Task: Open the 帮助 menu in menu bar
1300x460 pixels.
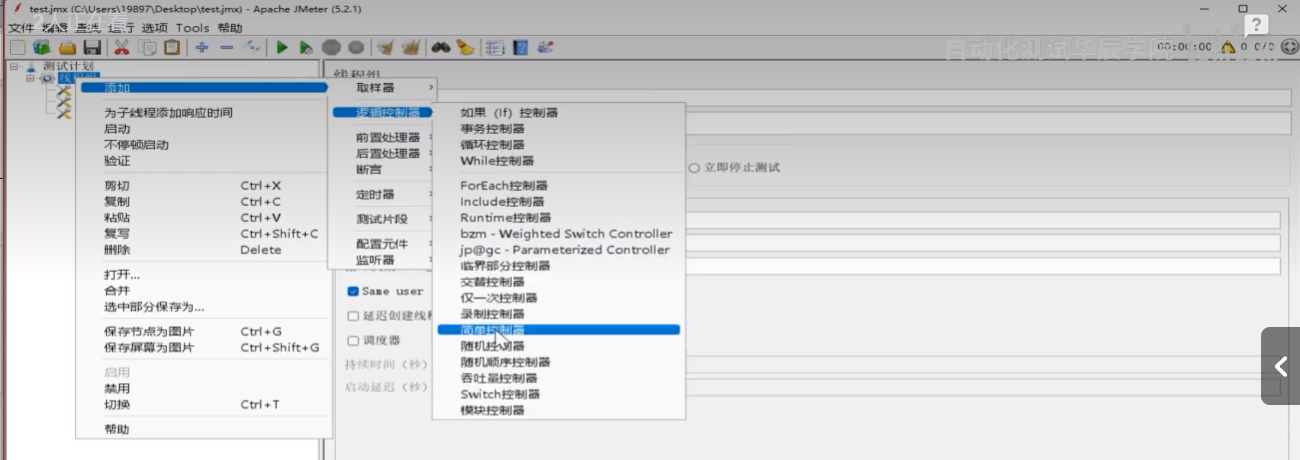Action: click(230, 28)
